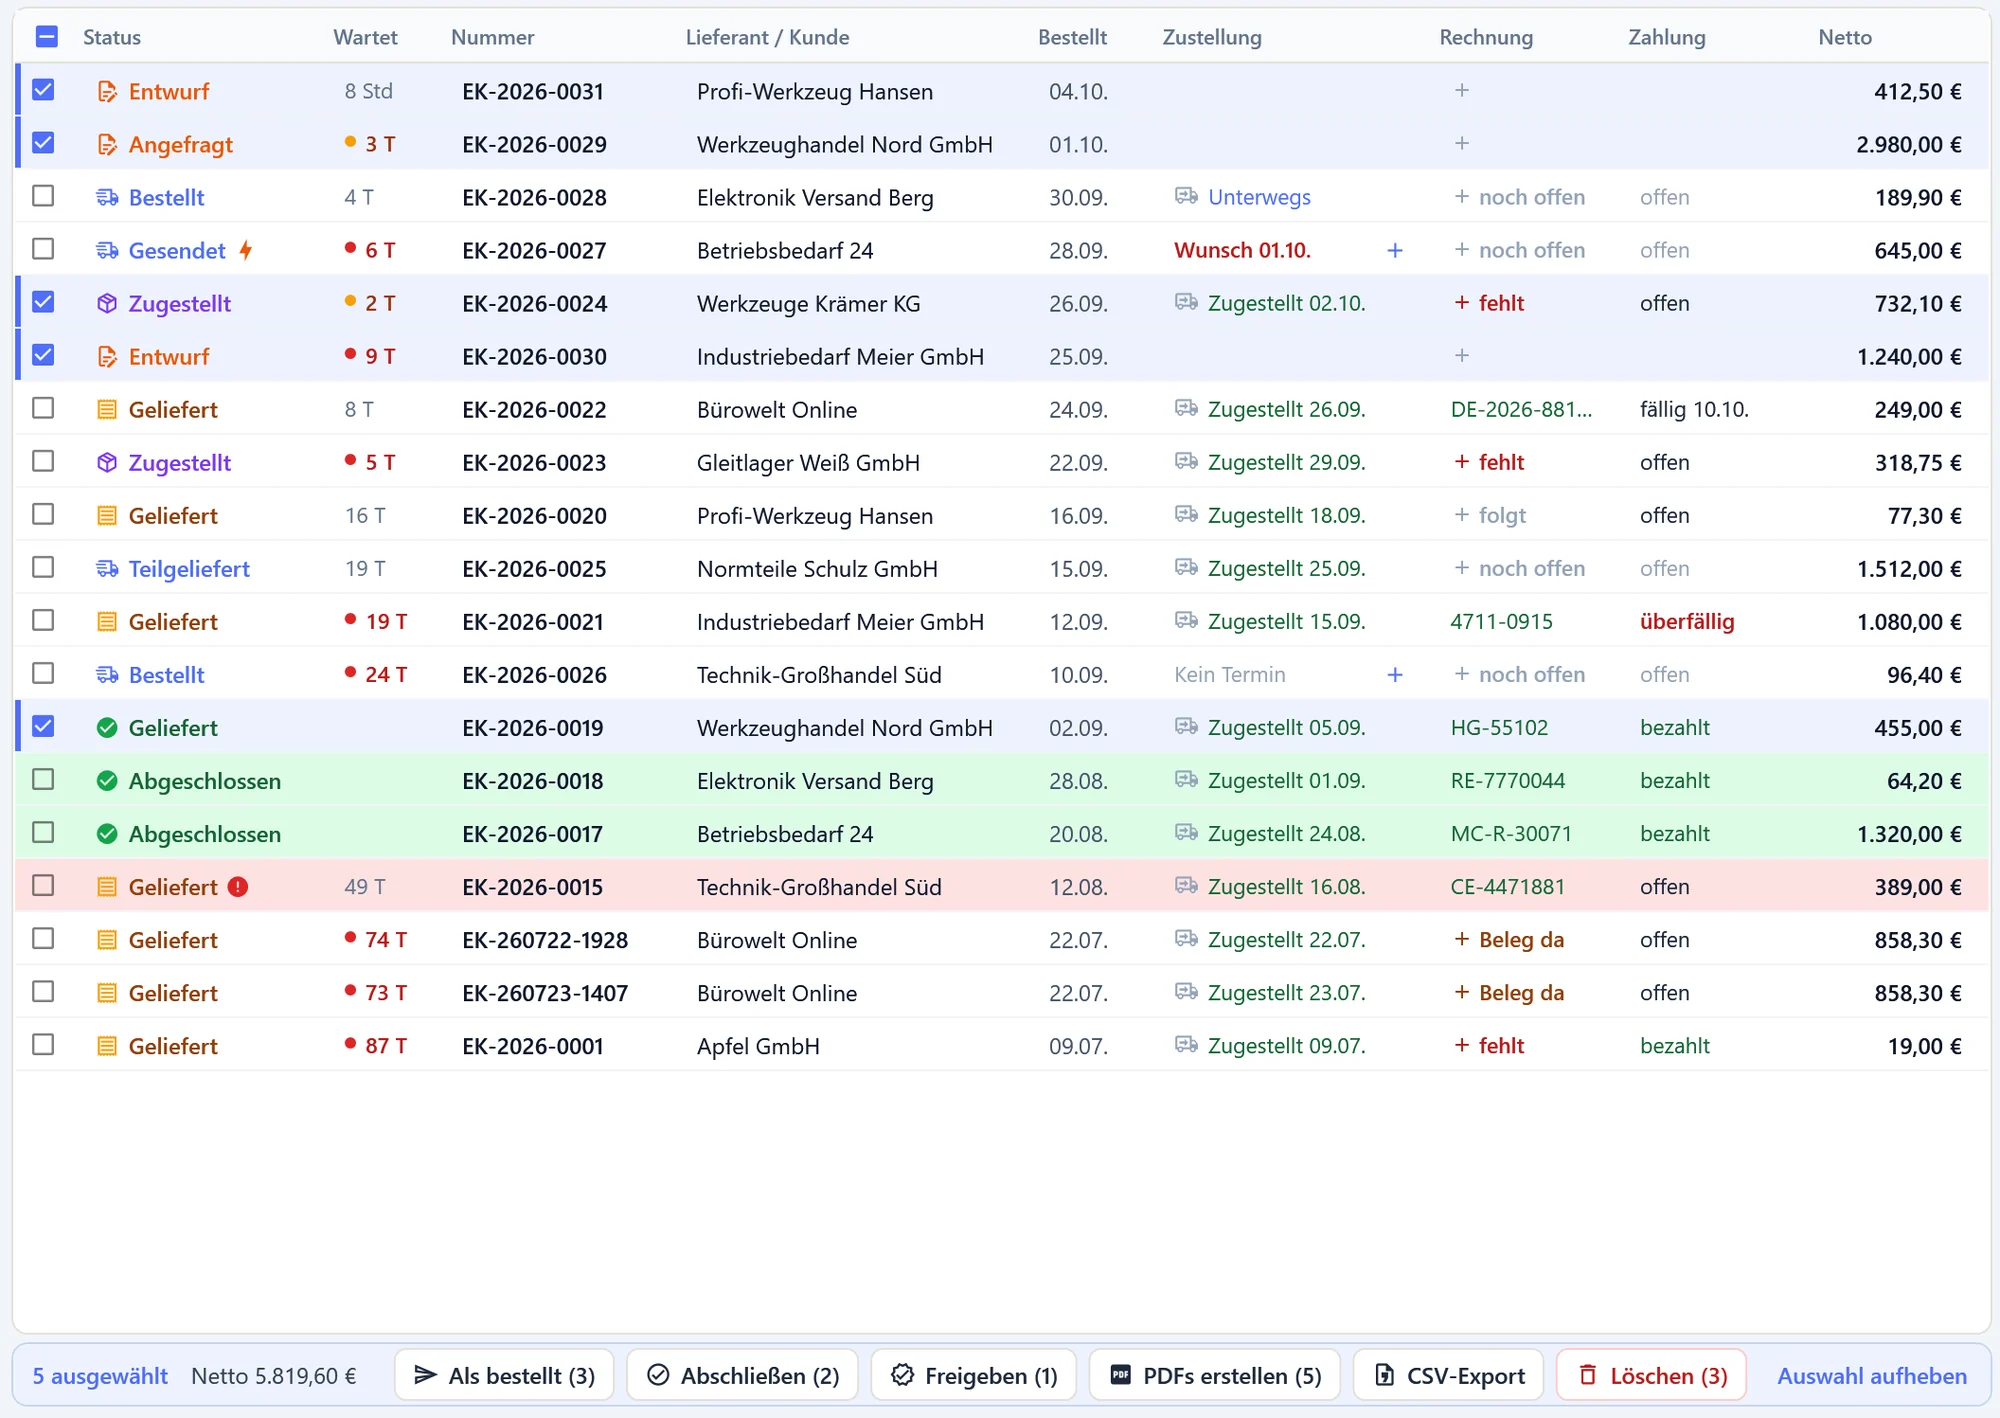Click the green checkmark icon for EK-2026-0019
The width and height of the screenshot is (2000, 1418).
coord(107,728)
